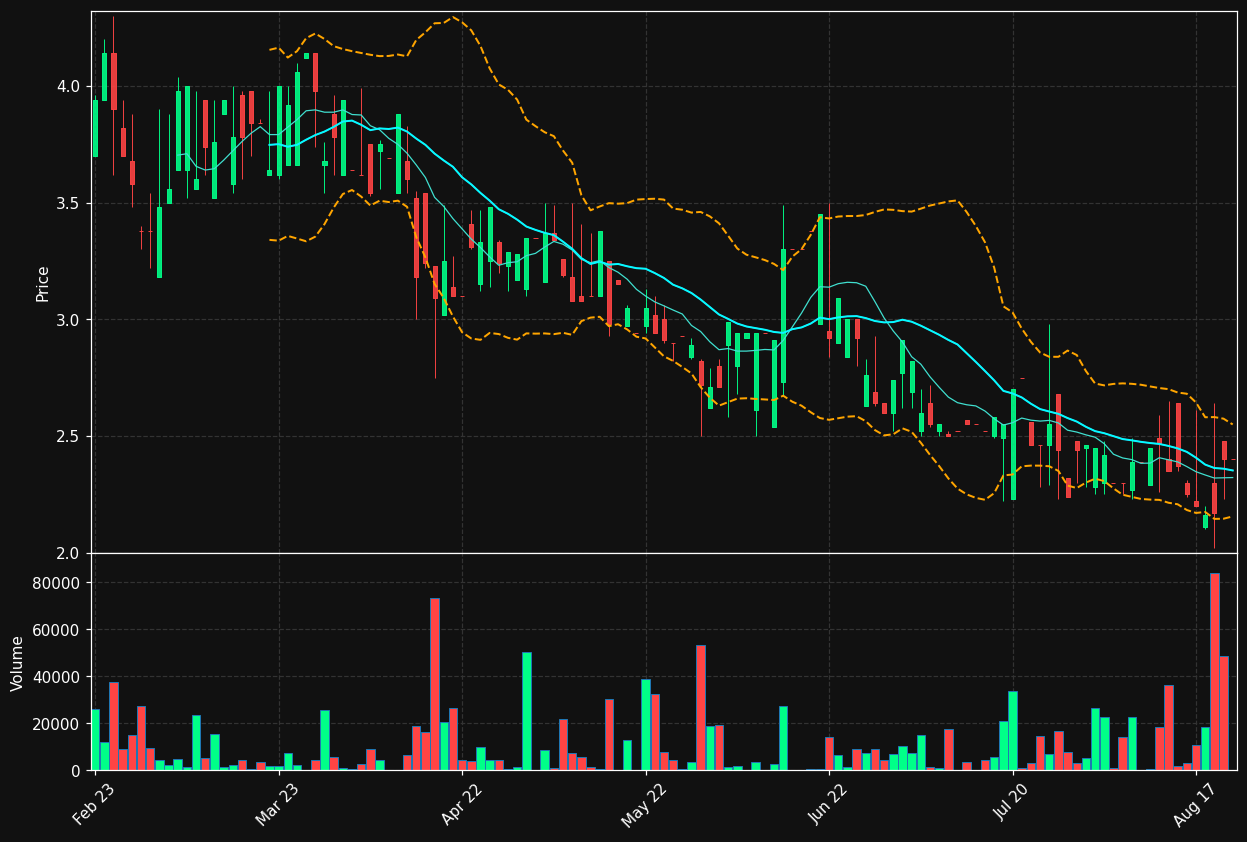Click the 20000 volume tick label
The image size is (1247, 842).
click(57, 724)
